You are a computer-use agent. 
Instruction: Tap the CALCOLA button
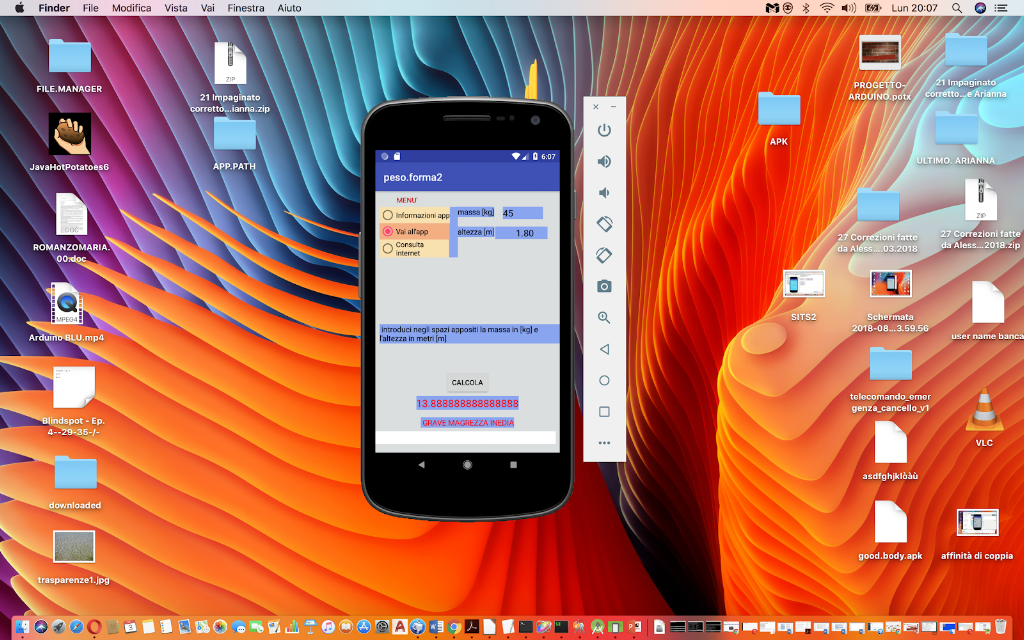[467, 383]
